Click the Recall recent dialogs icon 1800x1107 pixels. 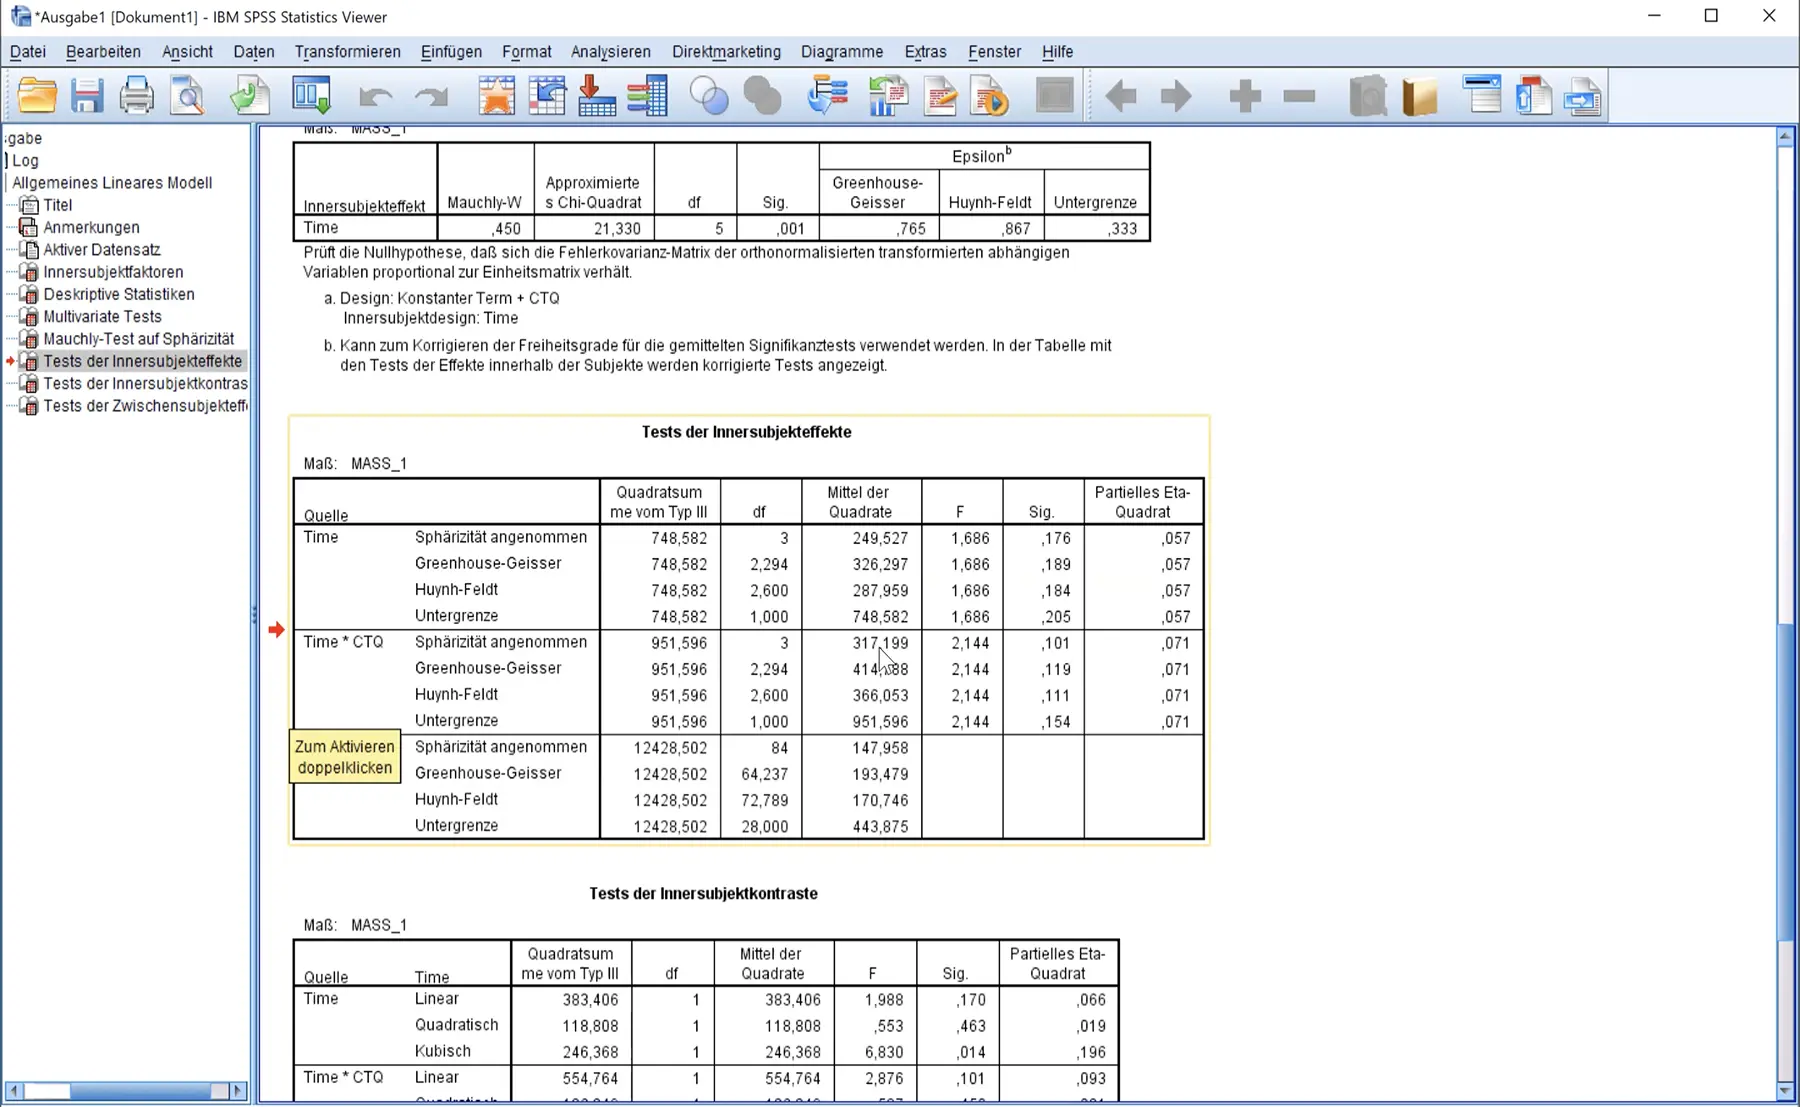pos(312,96)
